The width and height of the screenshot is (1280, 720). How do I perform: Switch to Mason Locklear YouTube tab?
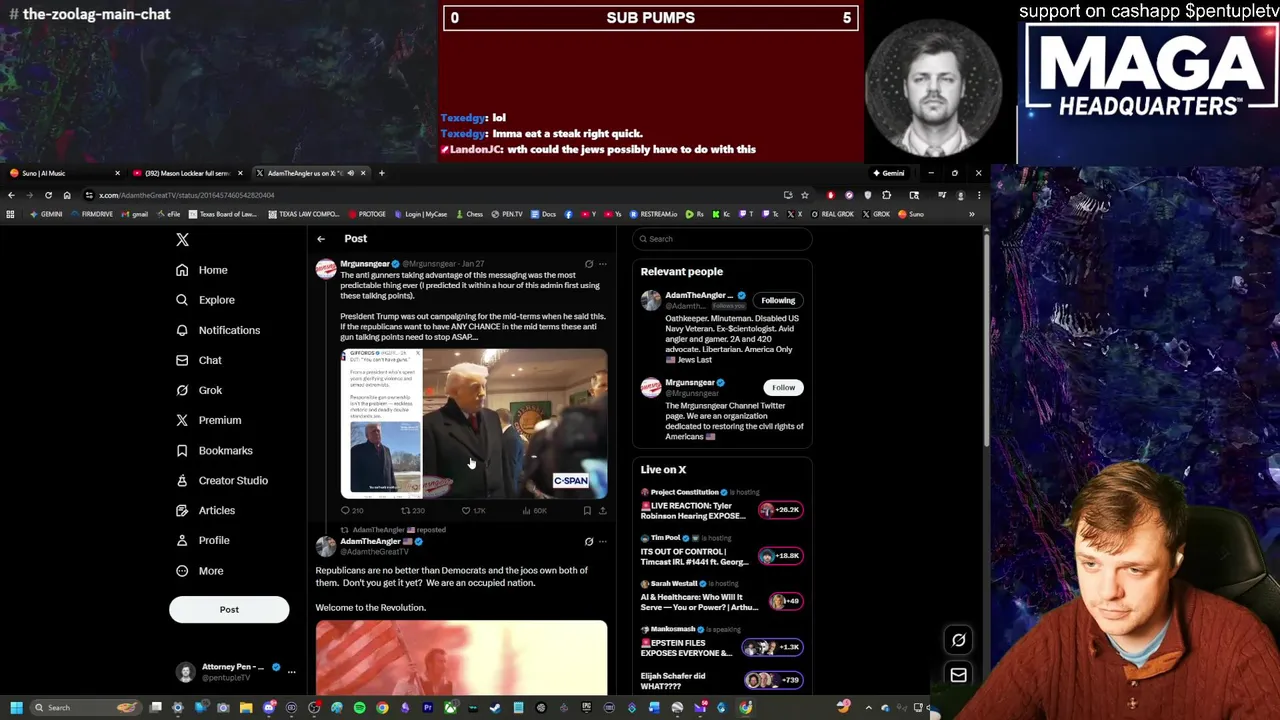coord(187,173)
